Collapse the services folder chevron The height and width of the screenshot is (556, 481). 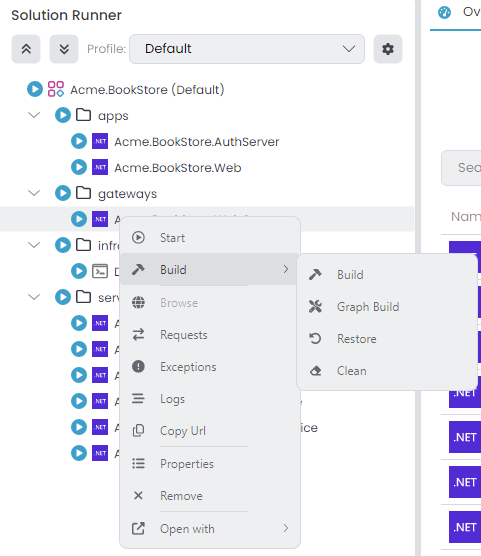click(x=34, y=297)
